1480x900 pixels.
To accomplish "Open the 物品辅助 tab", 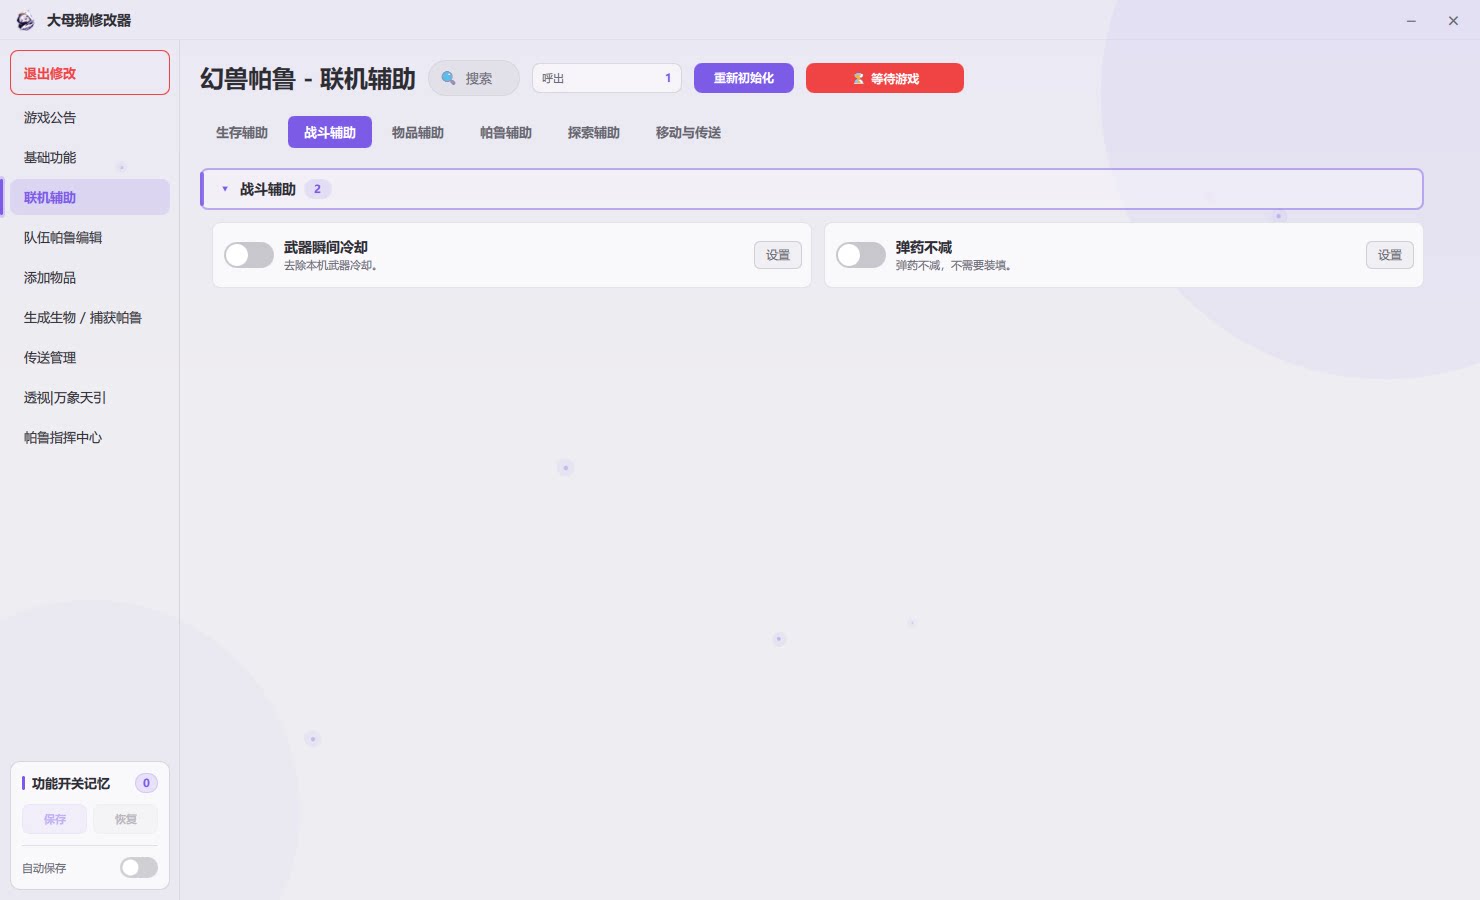I will coord(418,132).
